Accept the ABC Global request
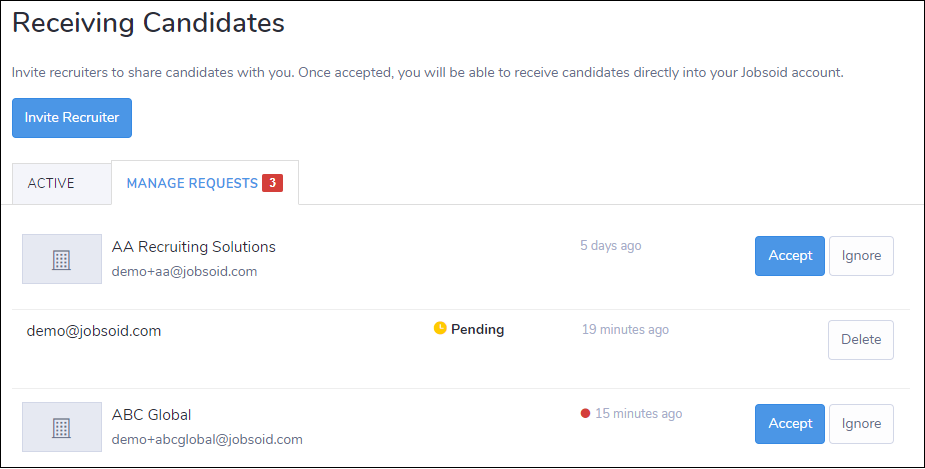Screen dimensions: 925x469 point(789,424)
